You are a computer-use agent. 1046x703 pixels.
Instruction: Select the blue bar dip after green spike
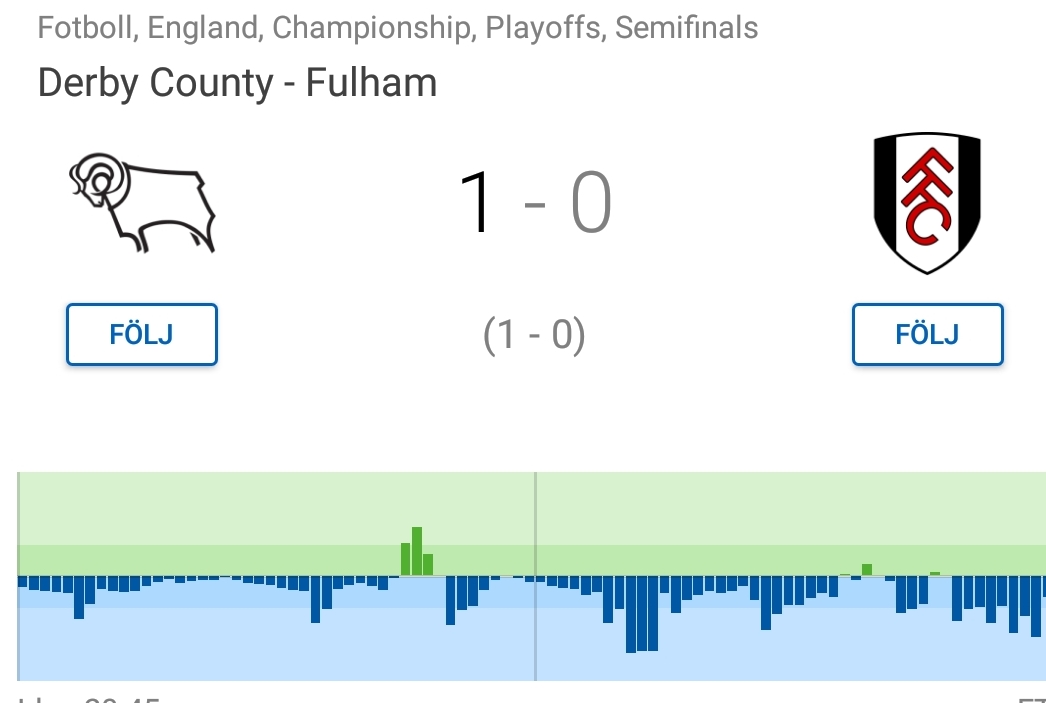(x=450, y=600)
